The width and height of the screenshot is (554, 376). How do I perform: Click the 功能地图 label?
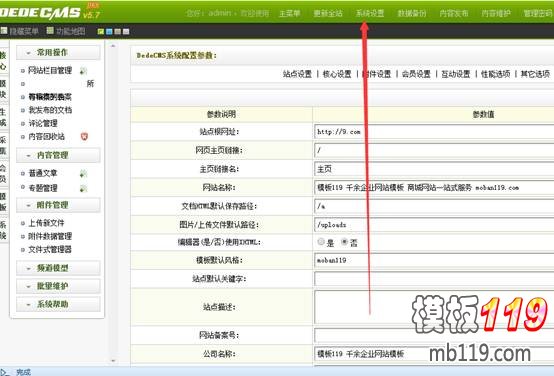coord(70,31)
